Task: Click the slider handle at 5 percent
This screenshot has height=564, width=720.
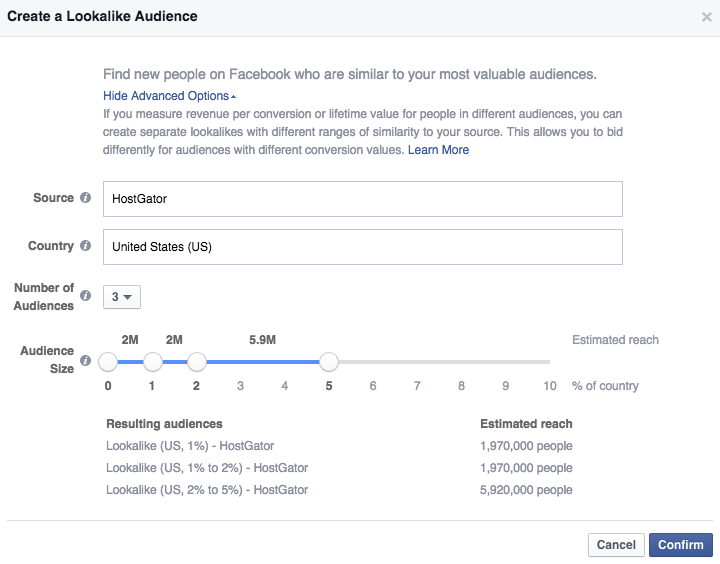Action: point(329,362)
